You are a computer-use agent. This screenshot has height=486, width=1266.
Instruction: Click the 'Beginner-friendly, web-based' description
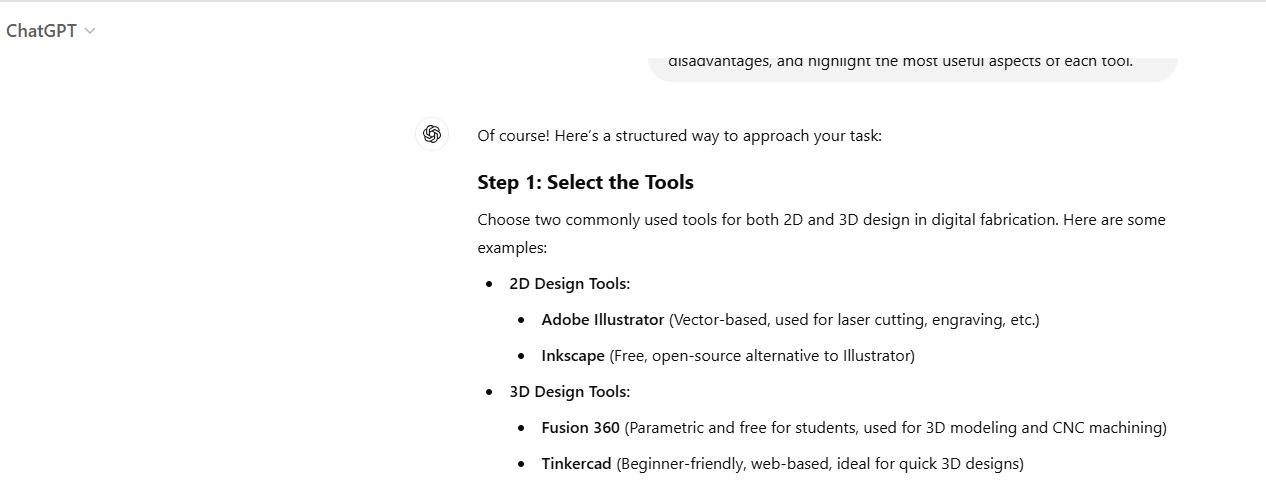coord(820,464)
